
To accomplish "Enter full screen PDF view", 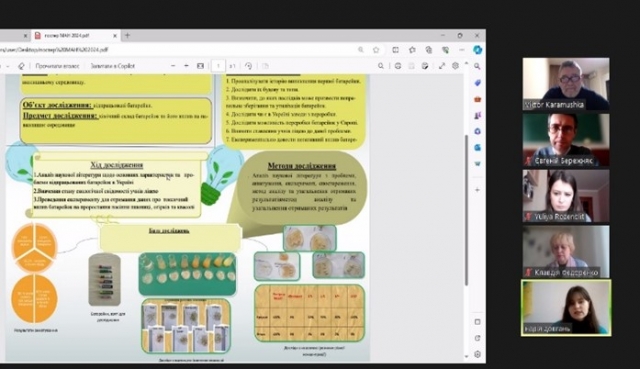I will tap(442, 66).
